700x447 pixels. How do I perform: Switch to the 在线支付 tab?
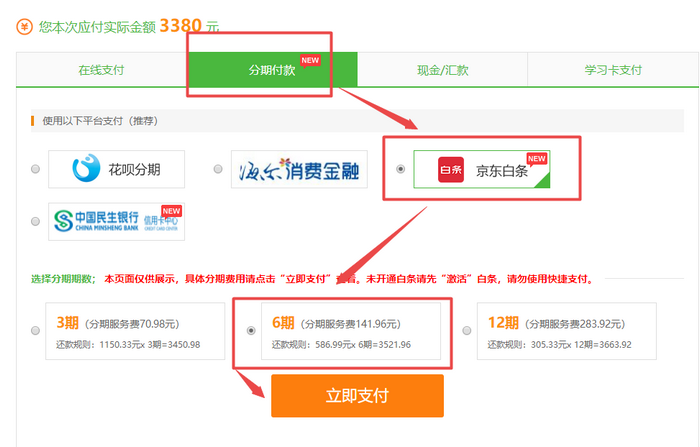tap(102, 71)
